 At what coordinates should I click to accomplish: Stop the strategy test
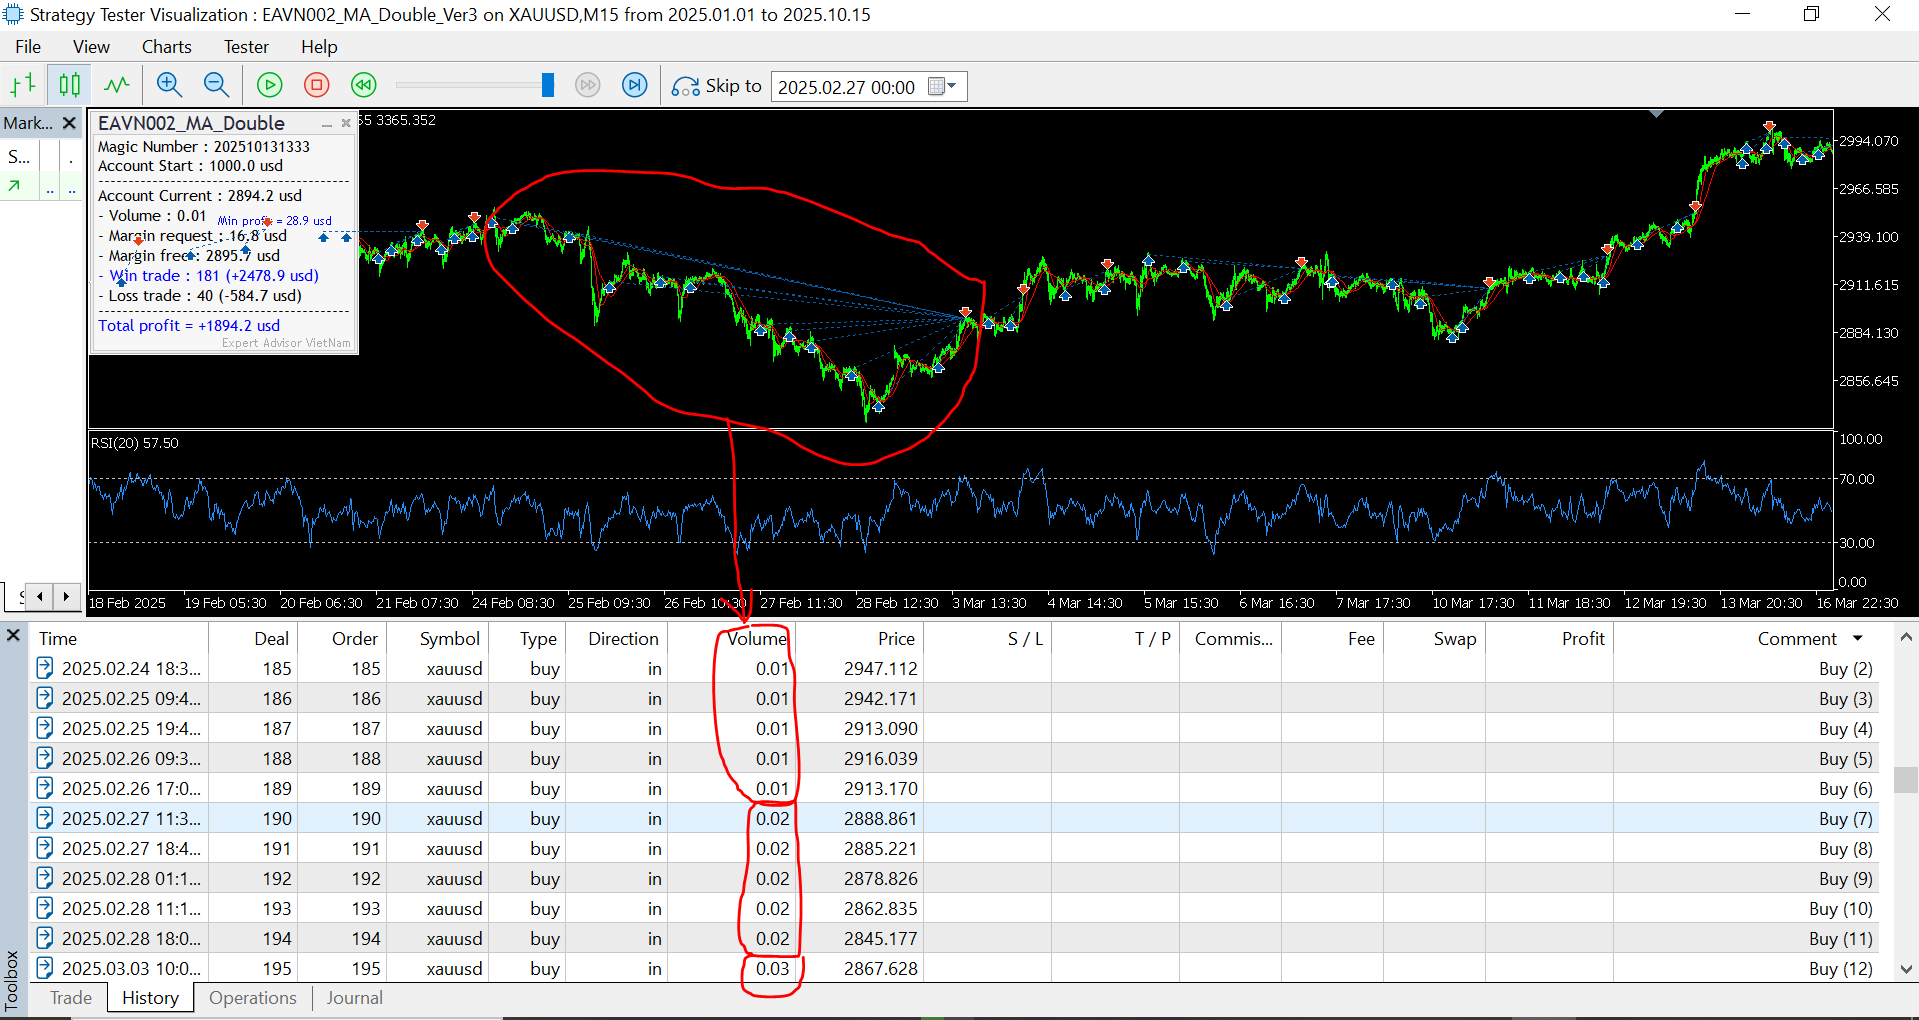pyautogui.click(x=317, y=86)
